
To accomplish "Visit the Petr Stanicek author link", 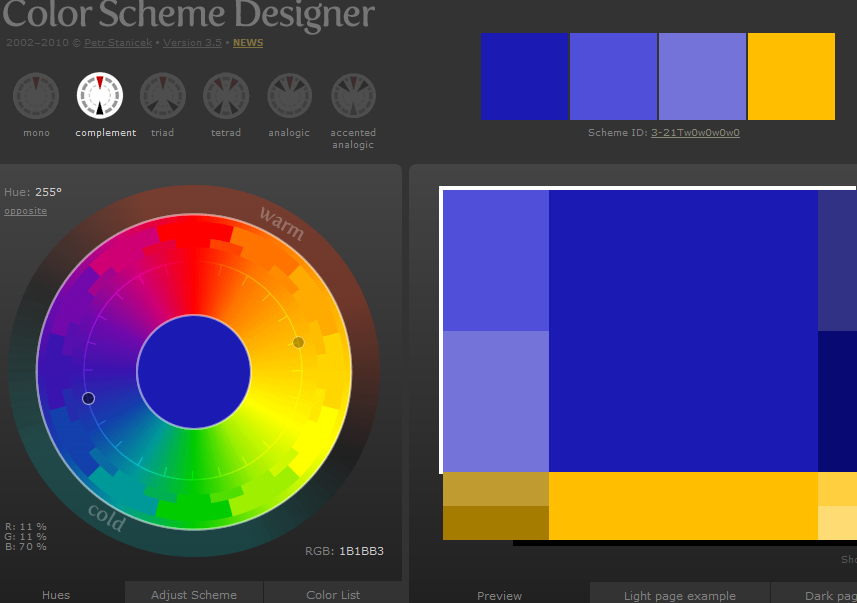I will 117,43.
